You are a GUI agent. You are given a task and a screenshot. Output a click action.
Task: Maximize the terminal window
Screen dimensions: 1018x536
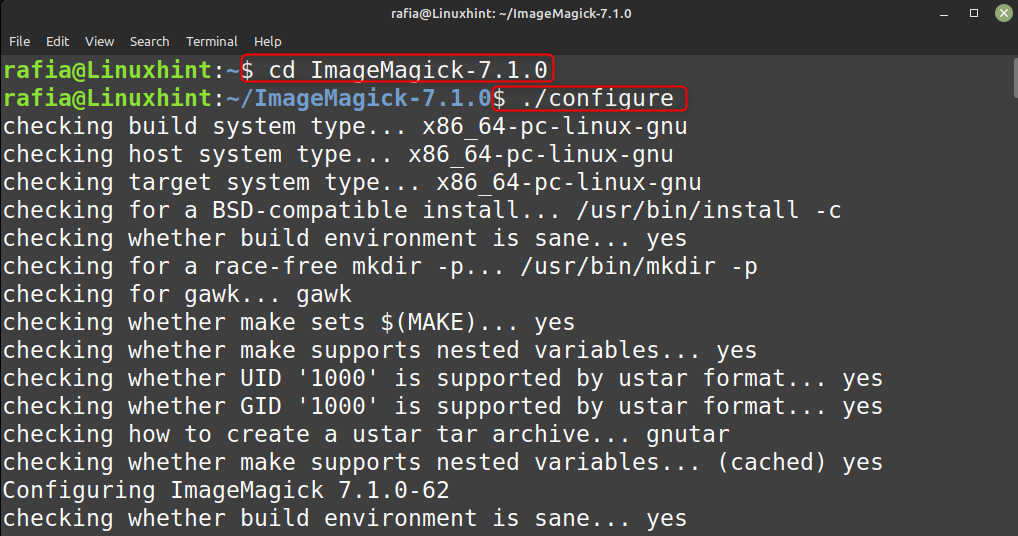tap(974, 14)
